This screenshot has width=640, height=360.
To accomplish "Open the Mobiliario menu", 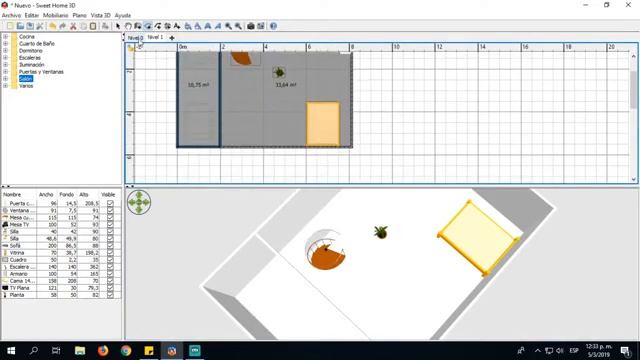I will tap(56, 15).
